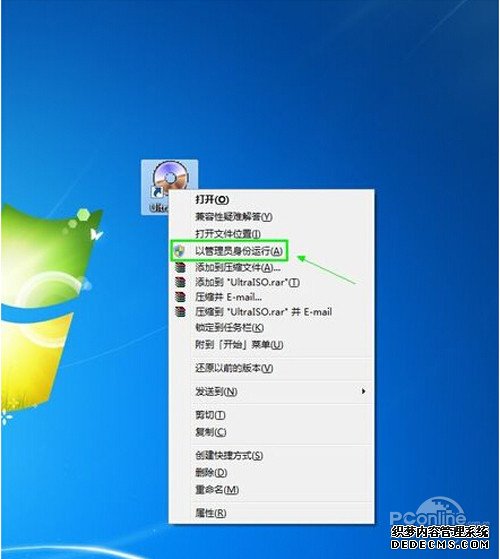Click WinRAR icon next to 压缩并 E-mail
500x559 pixels.
180,297
